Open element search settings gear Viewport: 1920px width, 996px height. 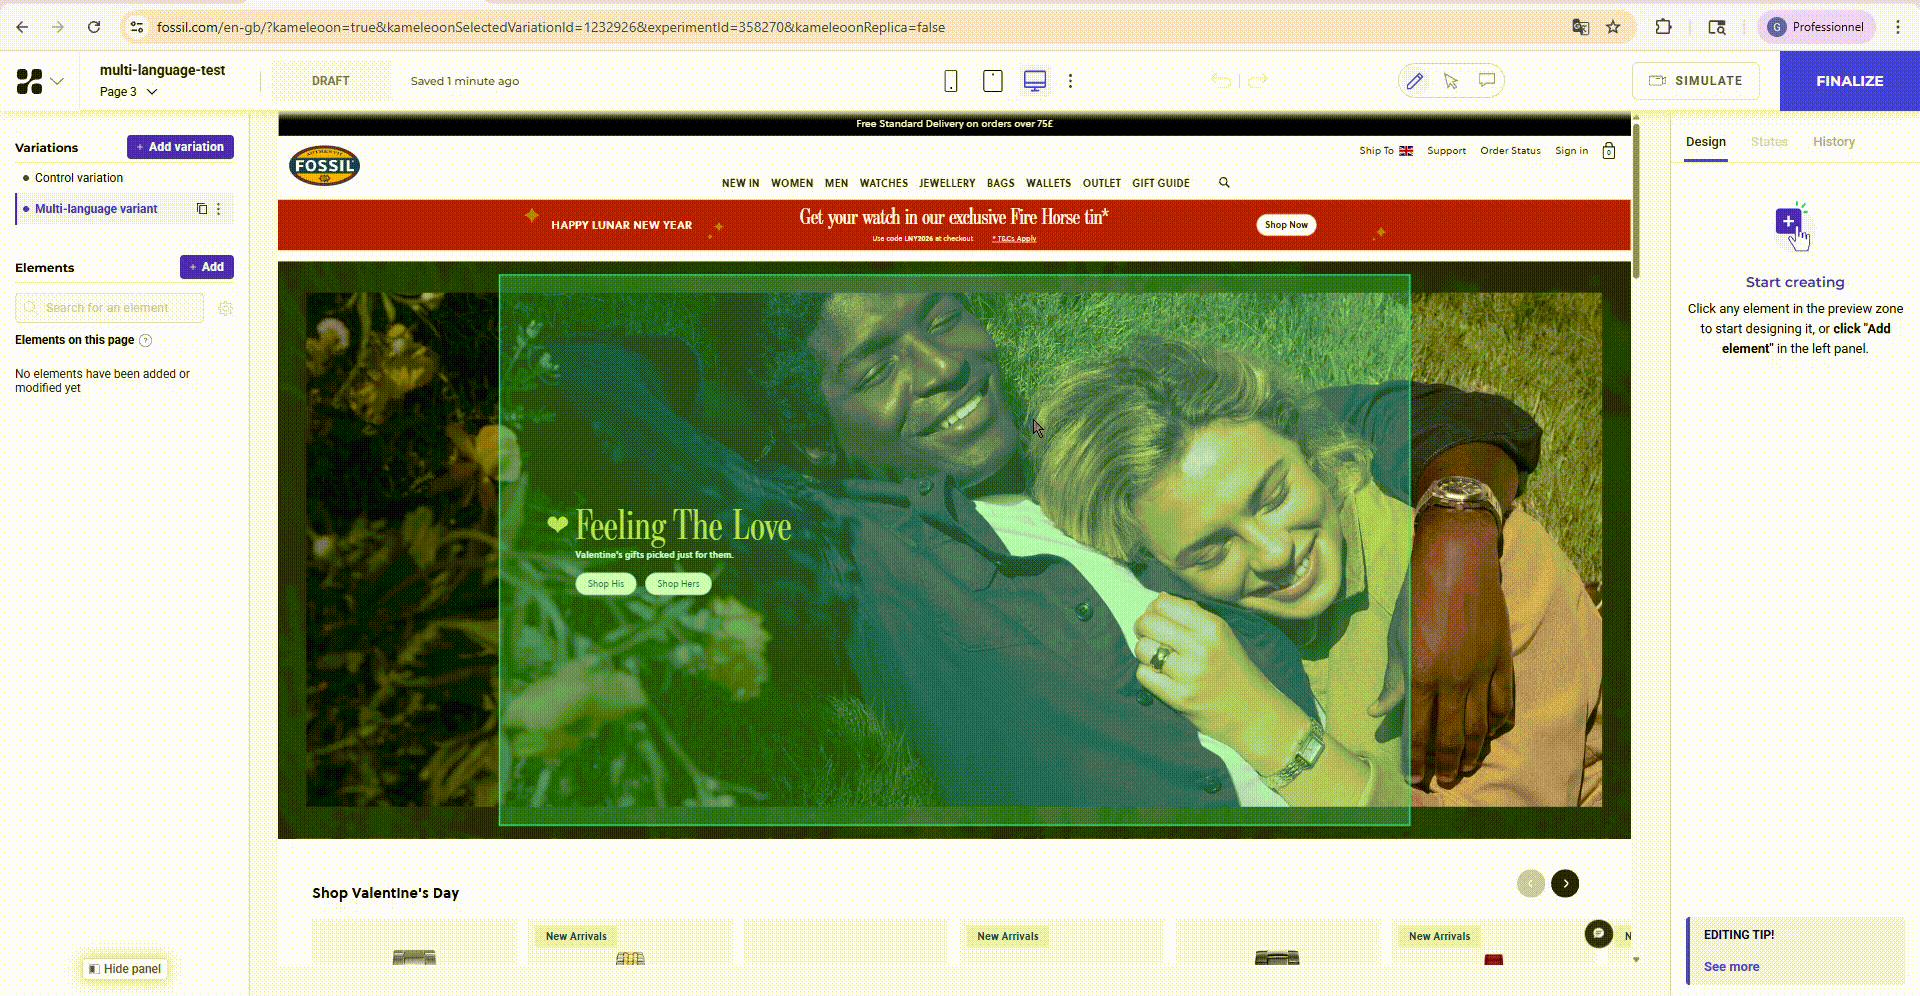225,308
